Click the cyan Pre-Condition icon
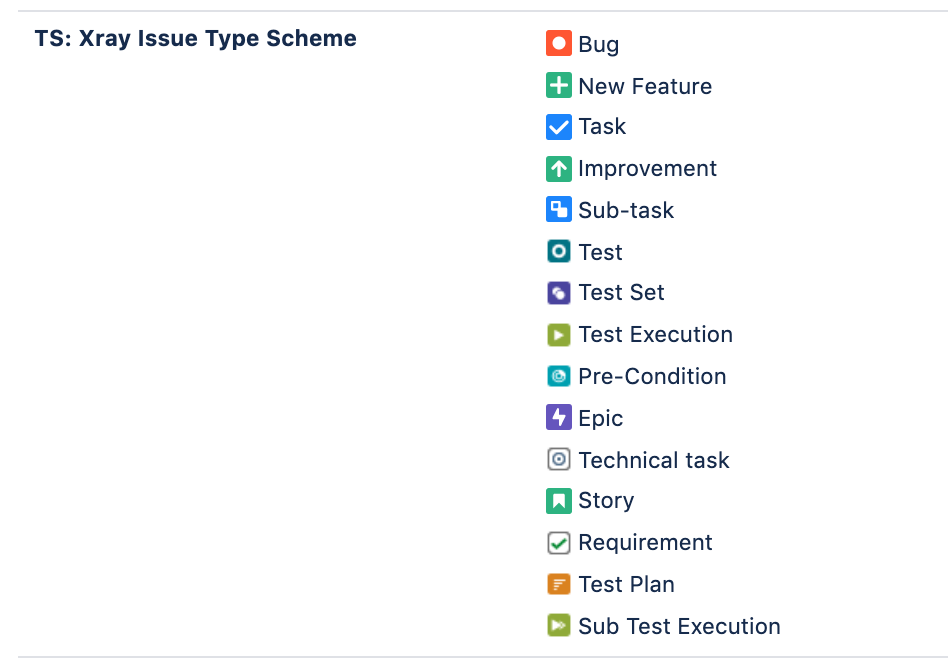The image size is (948, 660). [559, 376]
